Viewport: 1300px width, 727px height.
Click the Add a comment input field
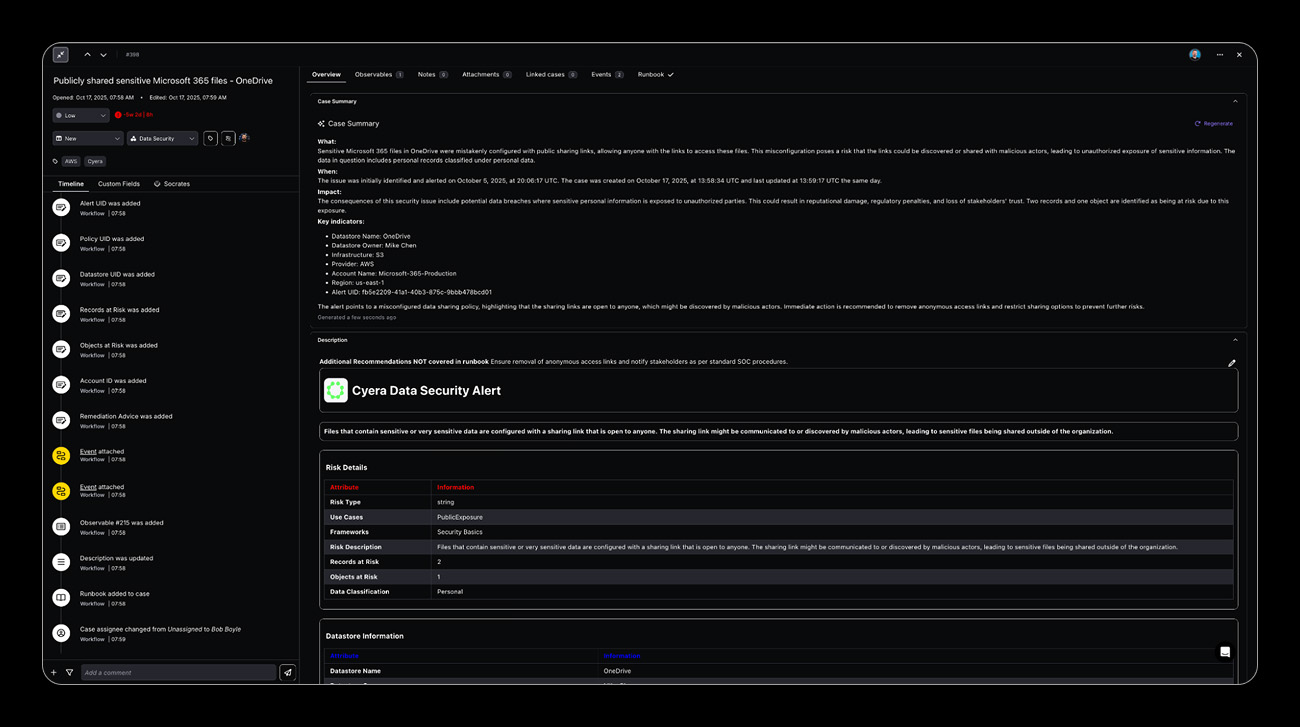click(177, 673)
